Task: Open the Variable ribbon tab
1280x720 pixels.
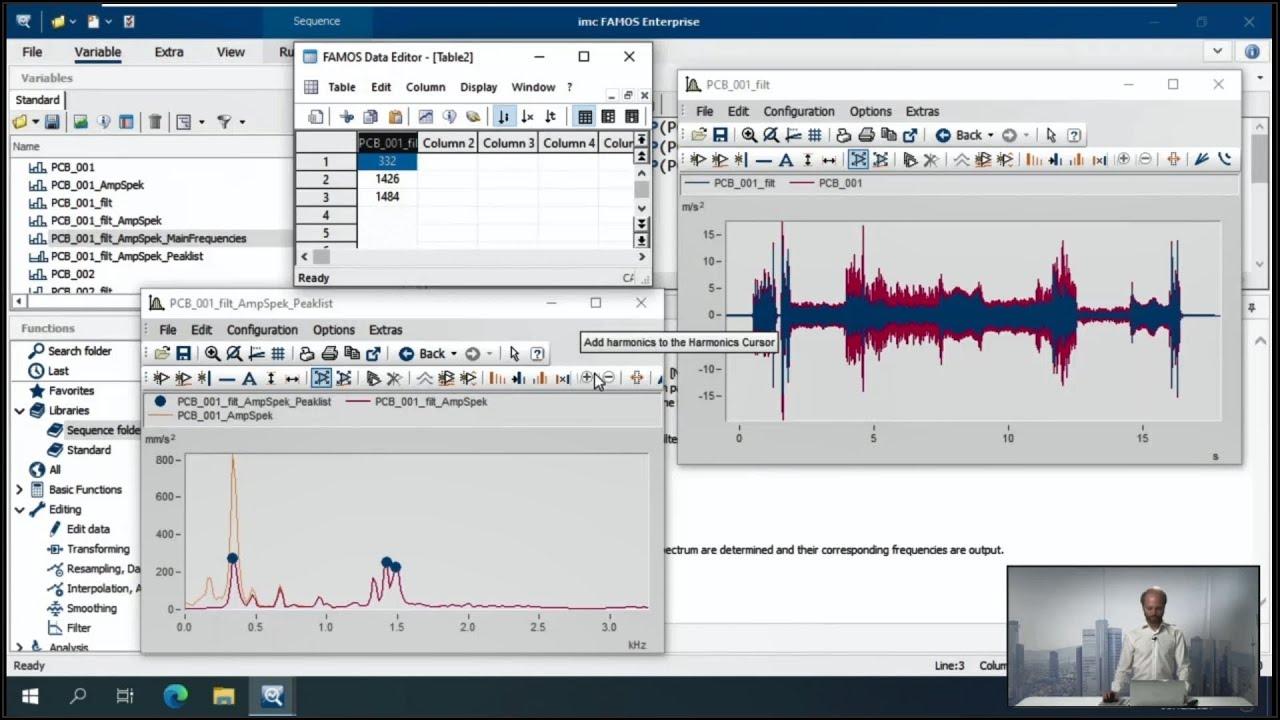Action: [x=97, y=52]
